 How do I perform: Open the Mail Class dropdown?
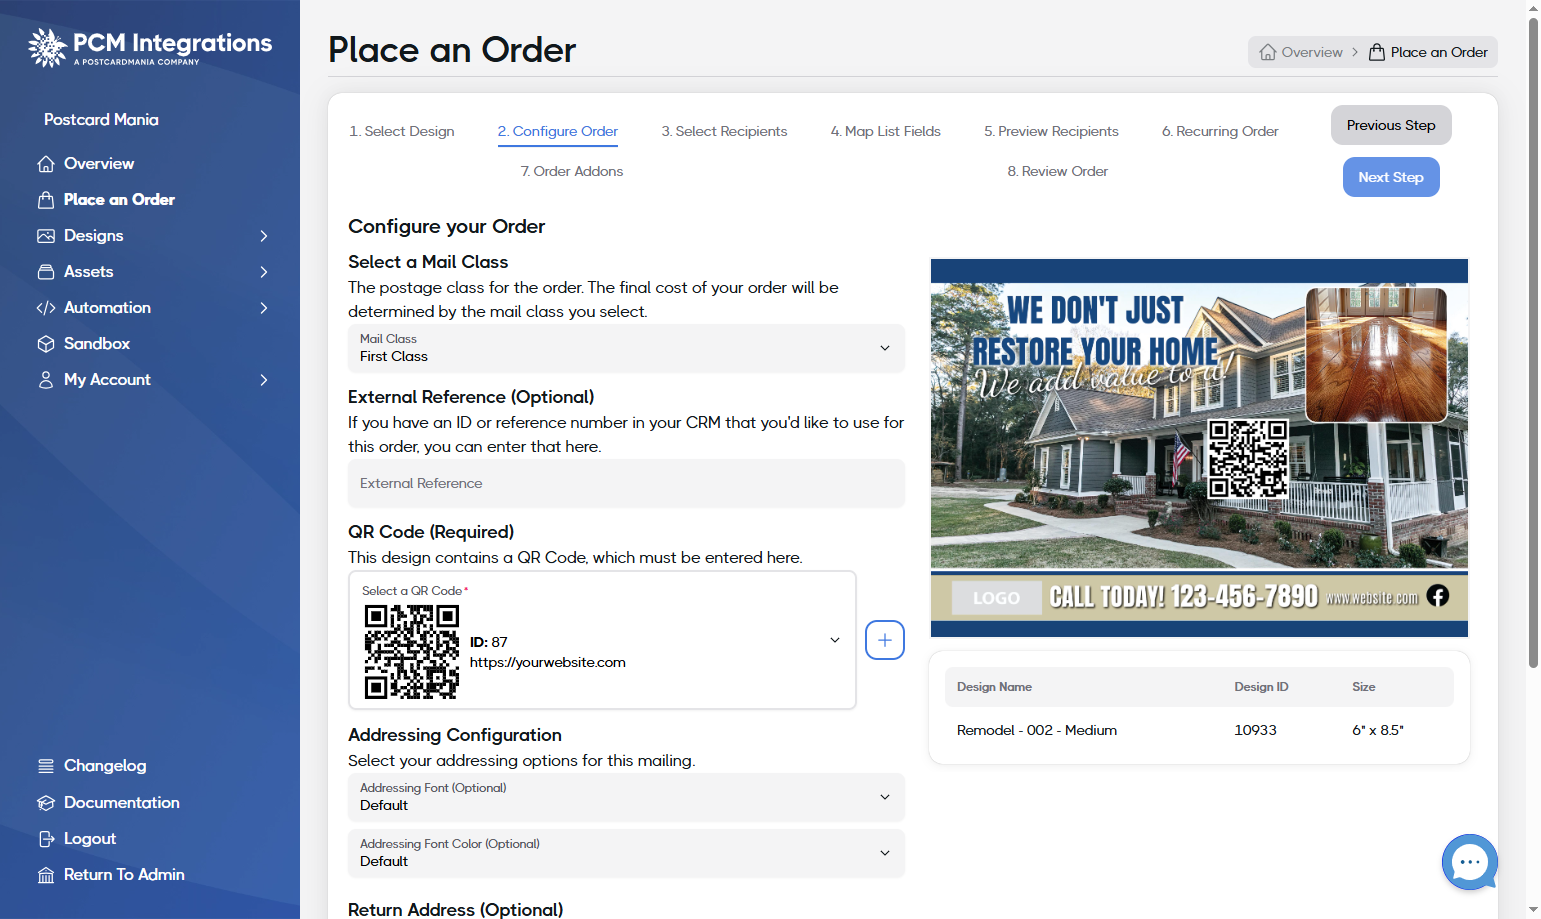(626, 348)
